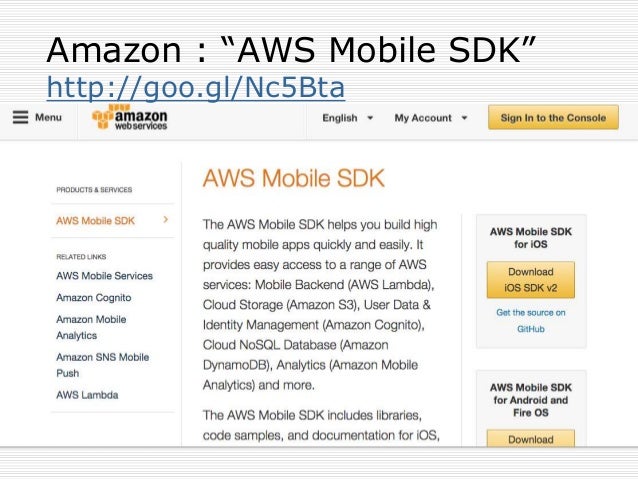The height and width of the screenshot is (479, 638).
Task: Select AWS Mobile SDK in sidebar
Action: [95, 221]
